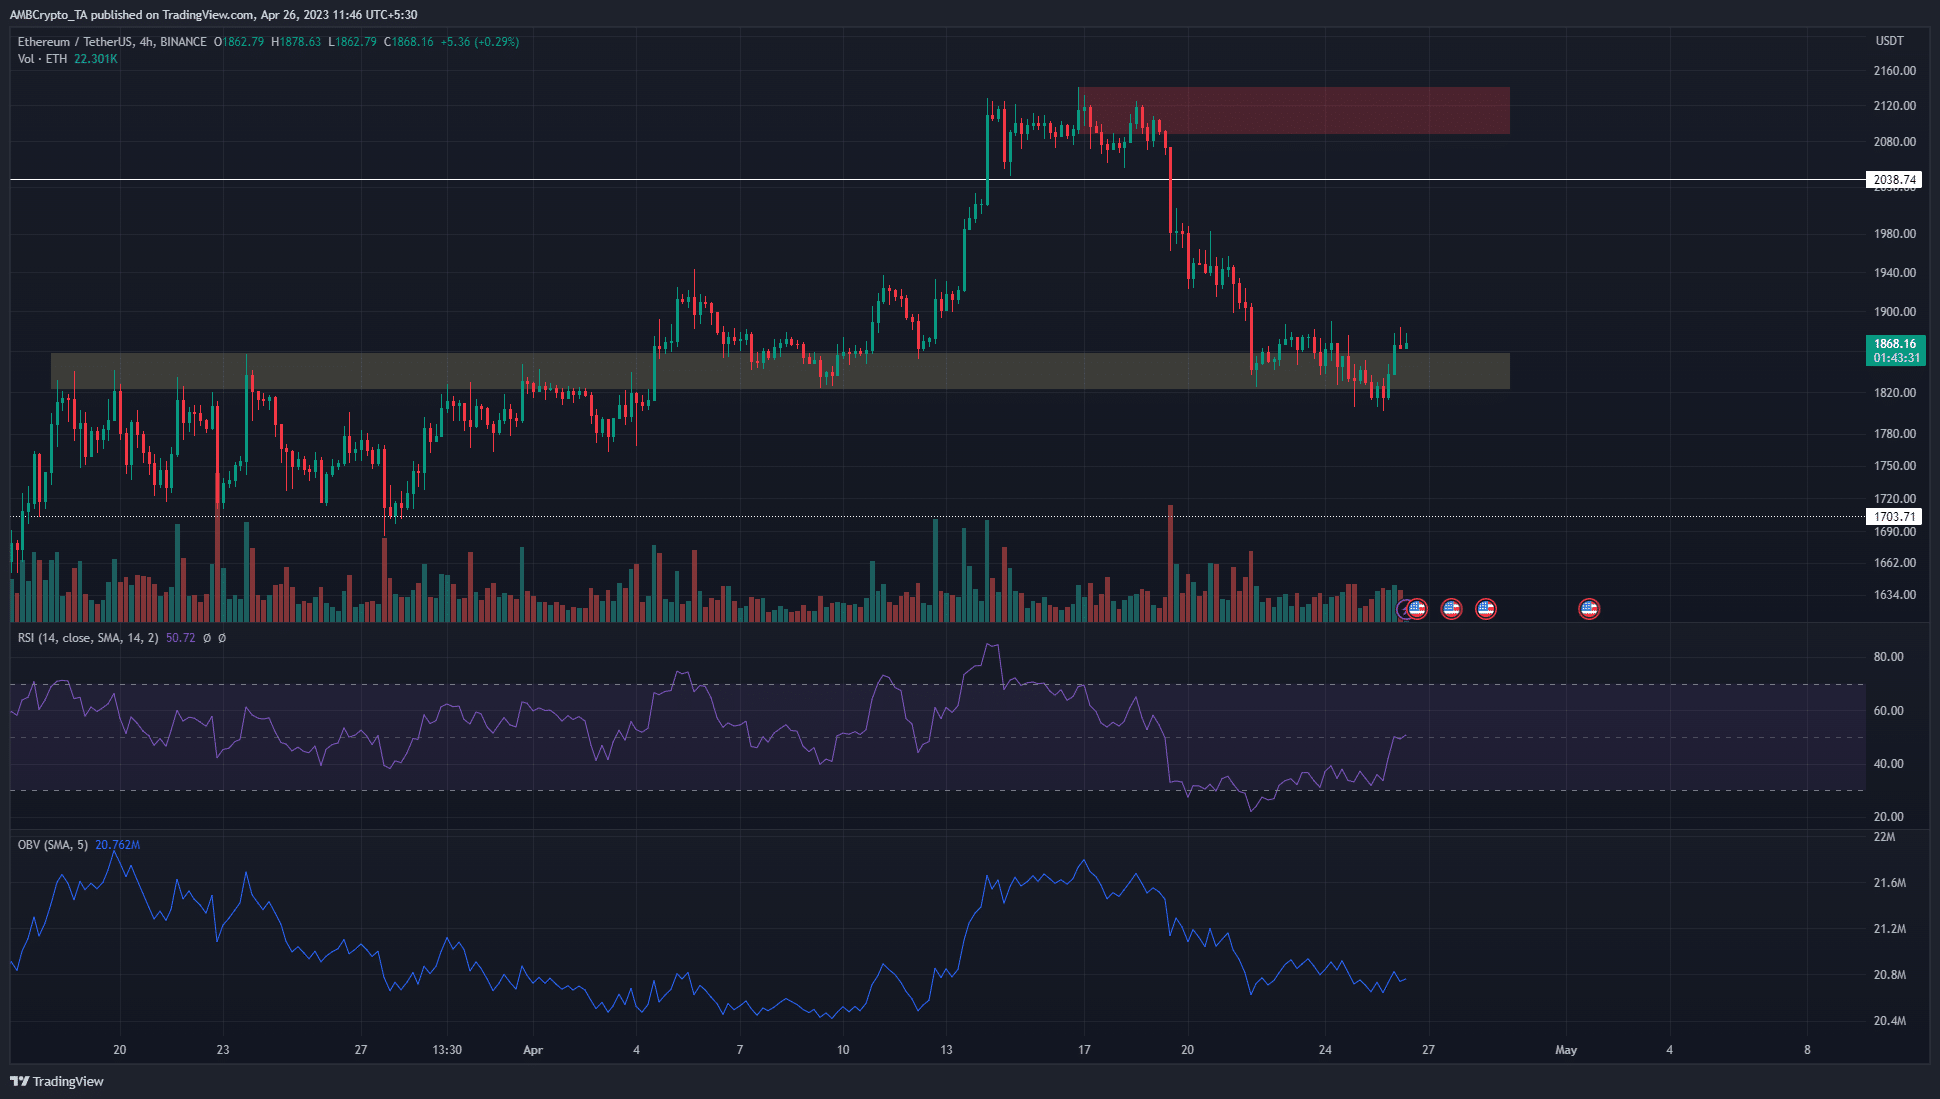Select the red supply zone rectangle
This screenshot has height=1099, width=1940.
click(1294, 110)
